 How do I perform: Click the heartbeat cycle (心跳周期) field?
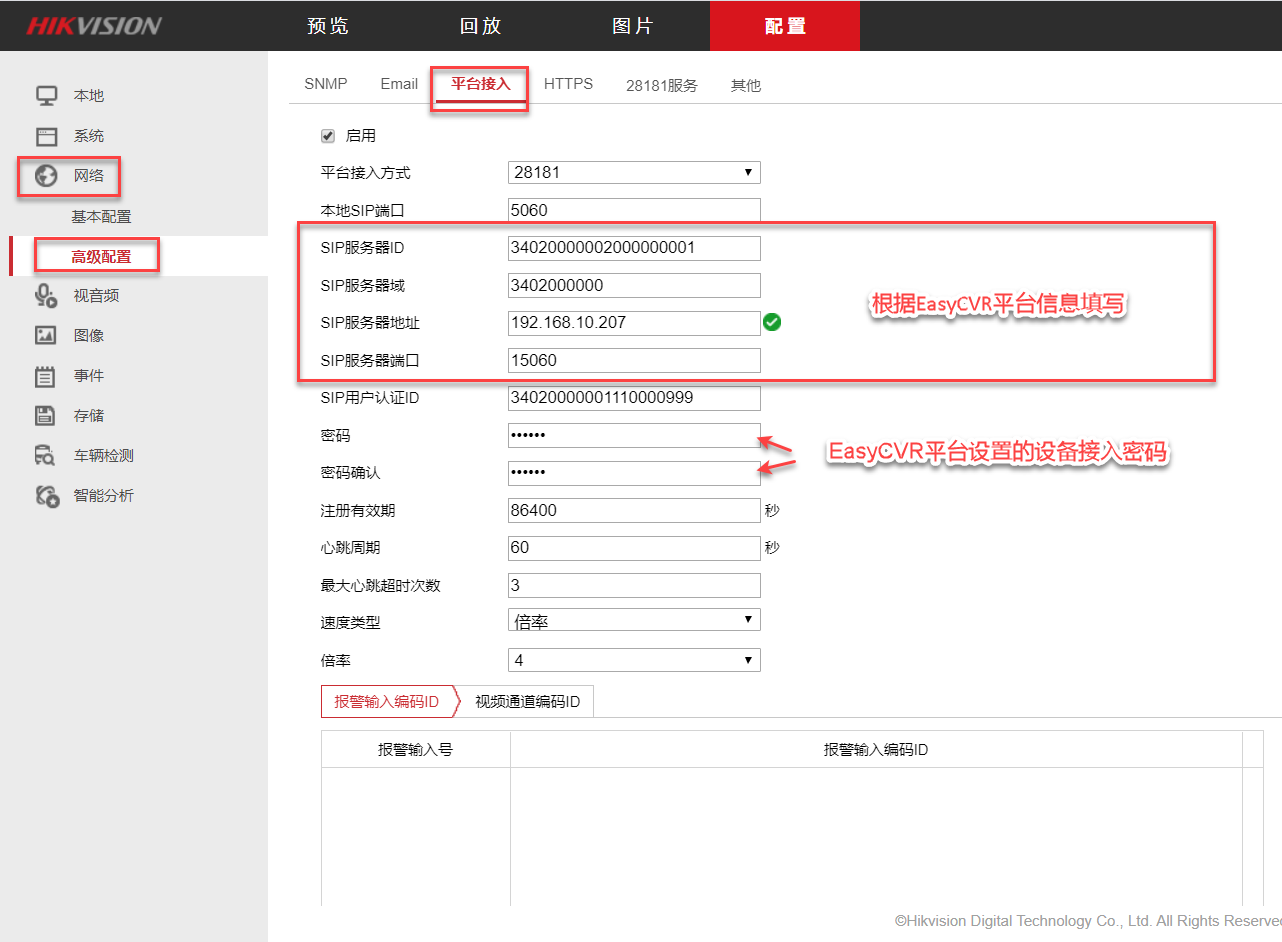pos(634,548)
